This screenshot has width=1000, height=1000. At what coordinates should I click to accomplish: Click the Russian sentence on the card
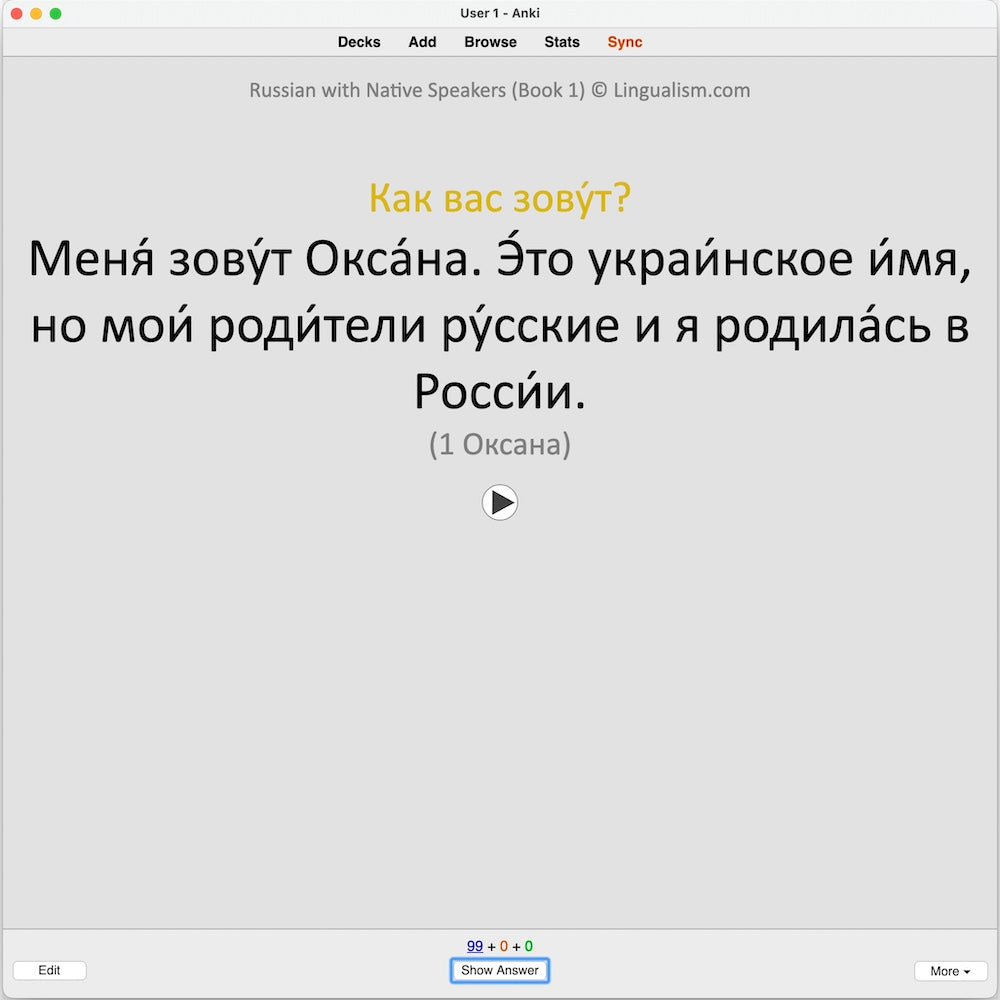click(x=500, y=323)
